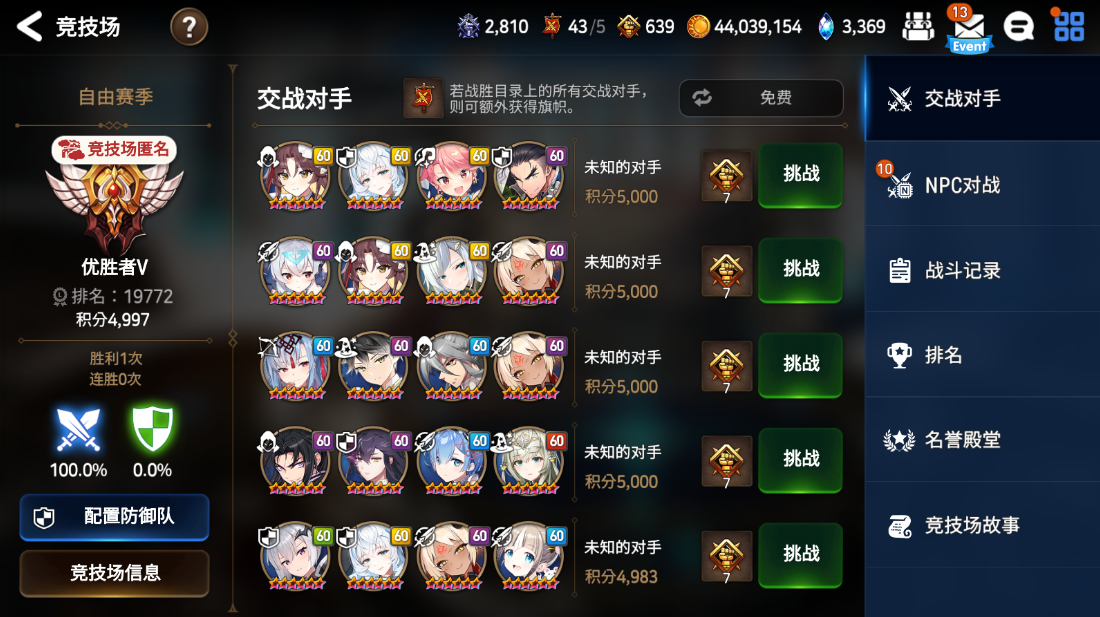Open the chat bubble icon
This screenshot has width=1100, height=617.
(x=1018, y=27)
